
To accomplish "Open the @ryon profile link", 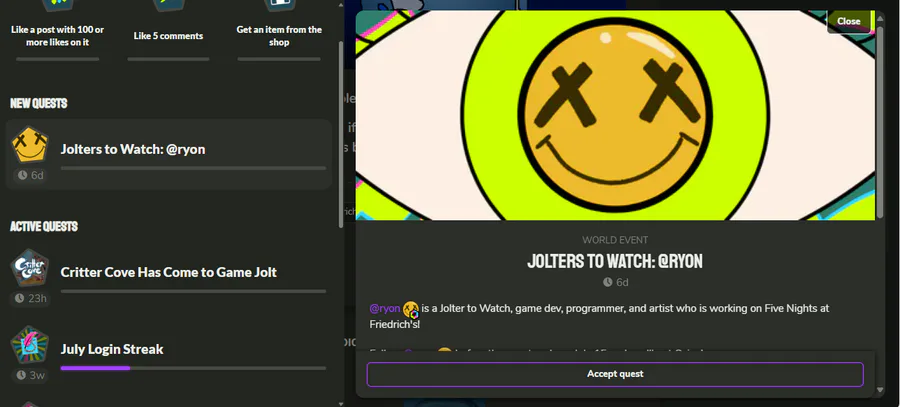I will [x=385, y=309].
